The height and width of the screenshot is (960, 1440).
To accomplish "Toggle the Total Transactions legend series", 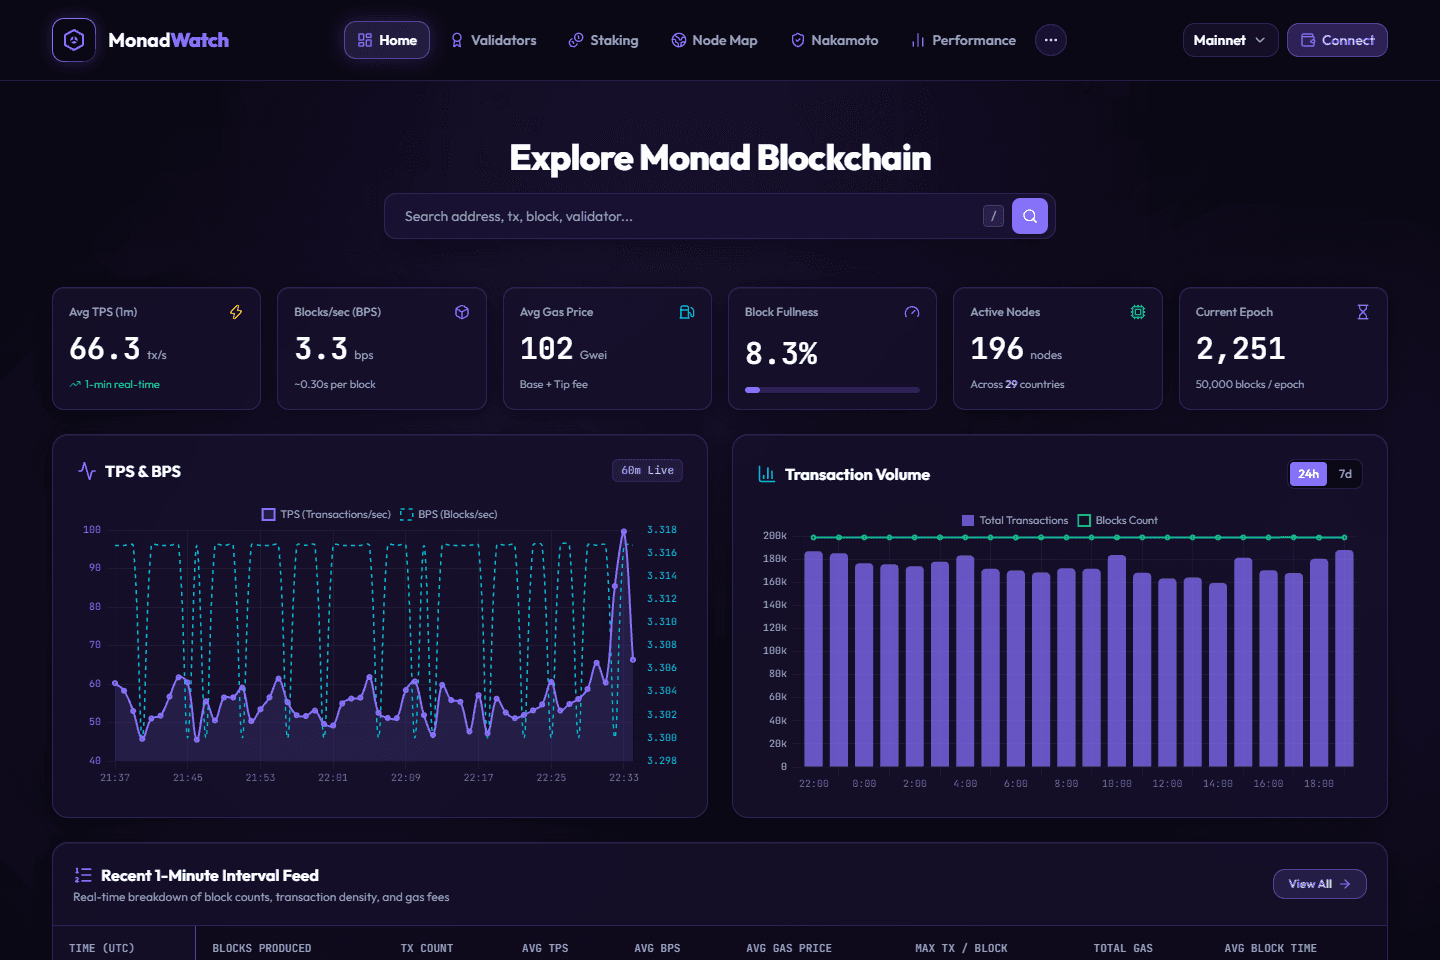I will point(1015,520).
